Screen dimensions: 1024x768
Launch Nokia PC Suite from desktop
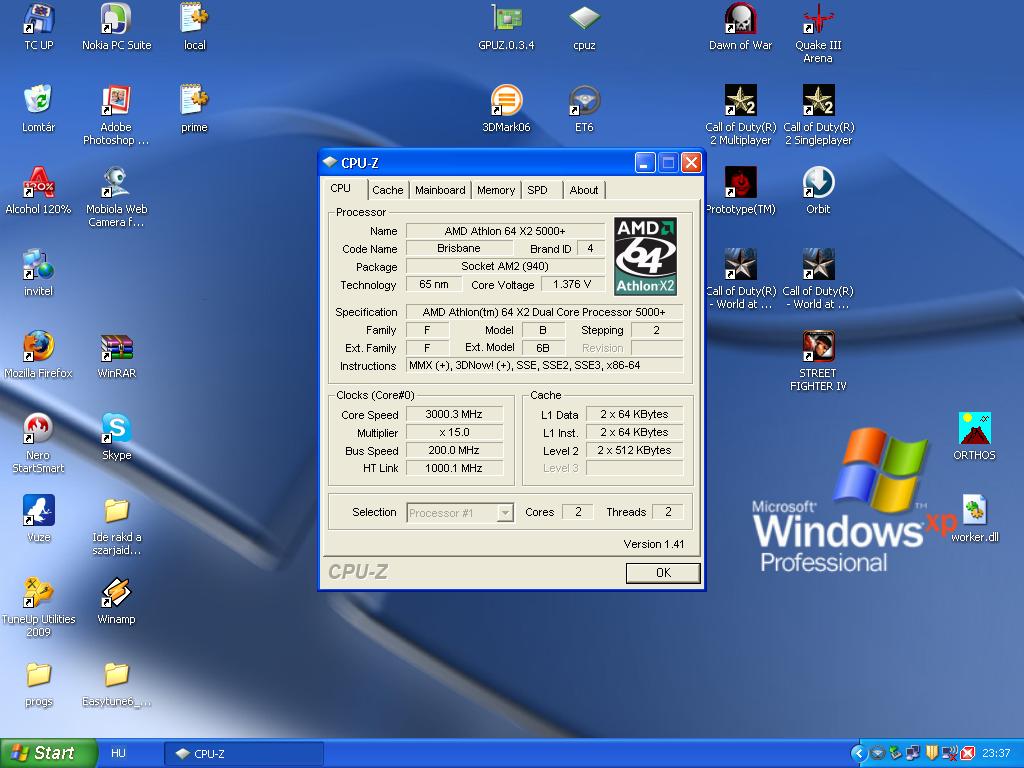(116, 26)
